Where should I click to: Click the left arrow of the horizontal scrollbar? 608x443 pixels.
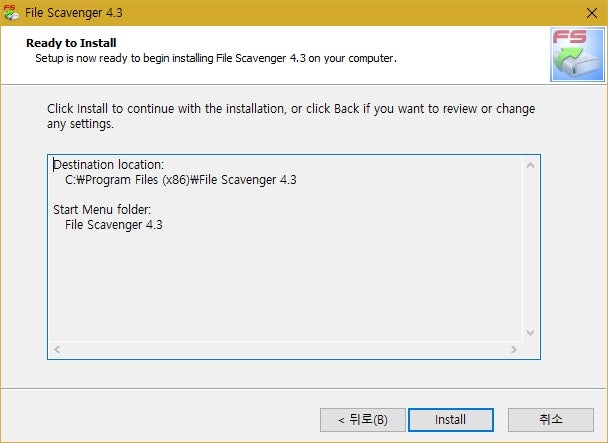coord(57,350)
